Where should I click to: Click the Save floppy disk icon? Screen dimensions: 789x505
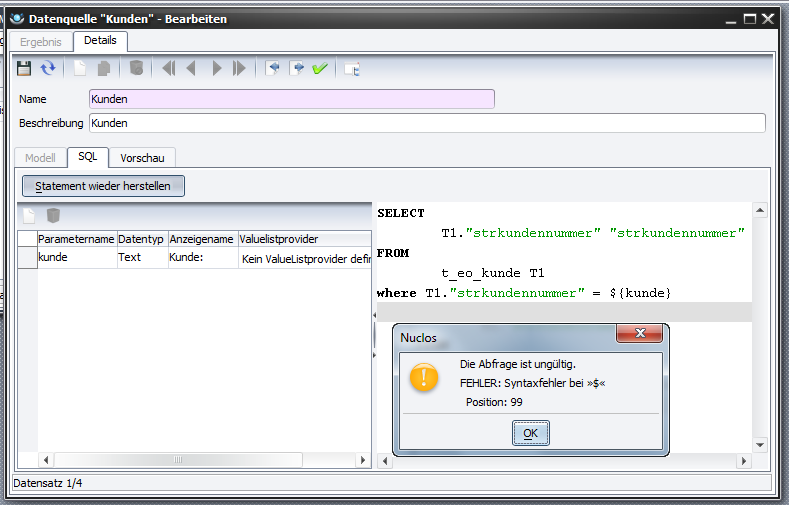24,68
